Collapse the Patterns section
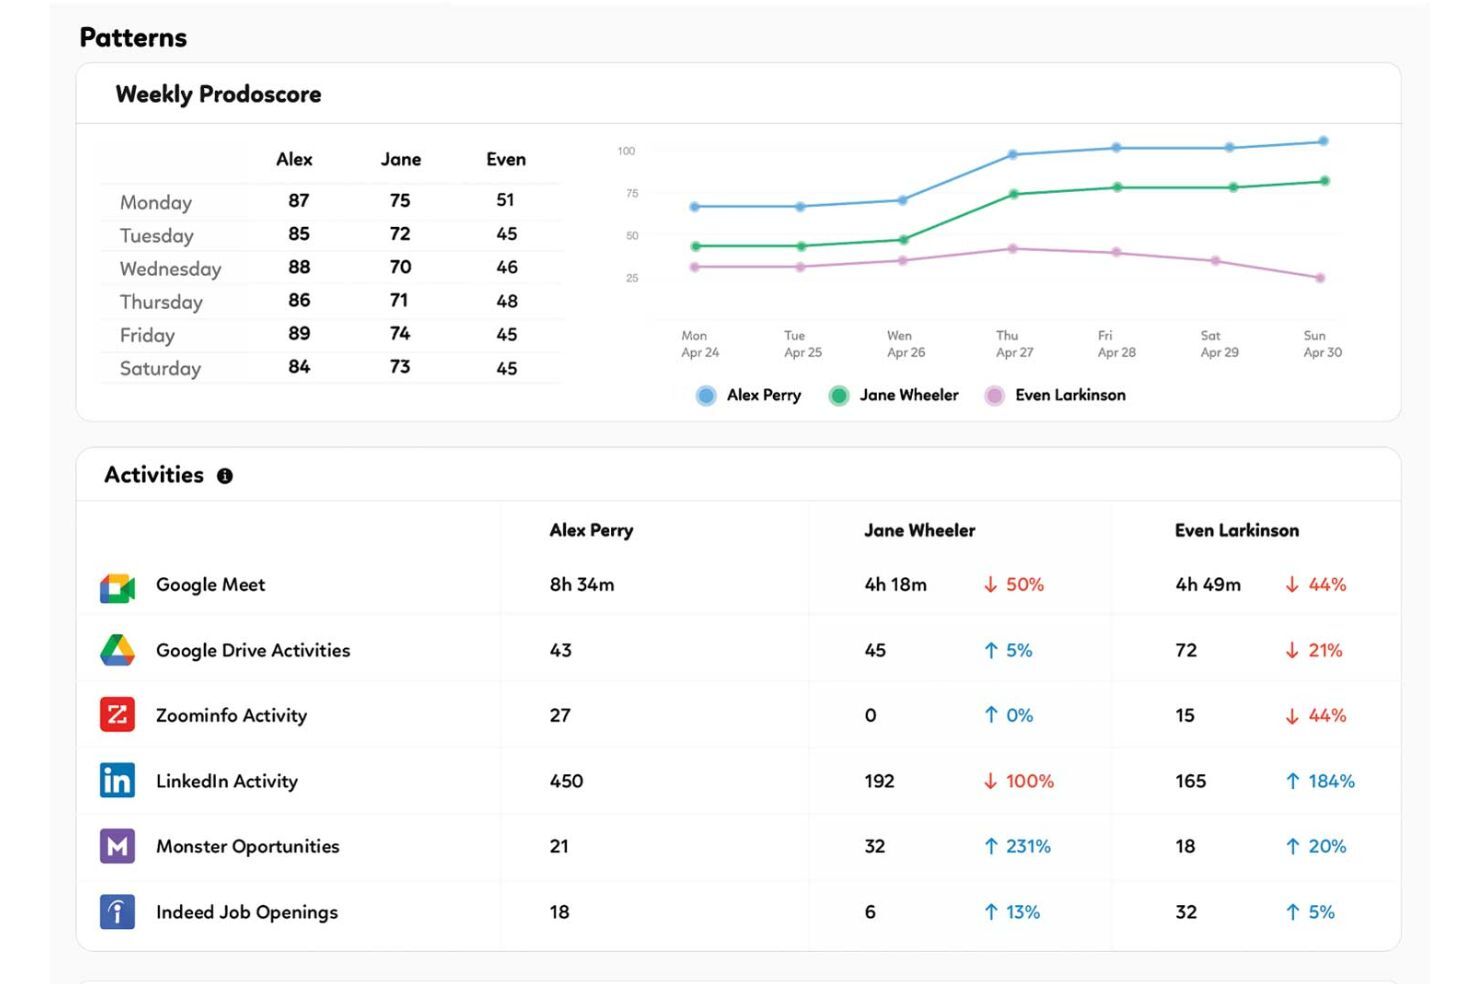This screenshot has width=1480, height=987. [x=132, y=37]
